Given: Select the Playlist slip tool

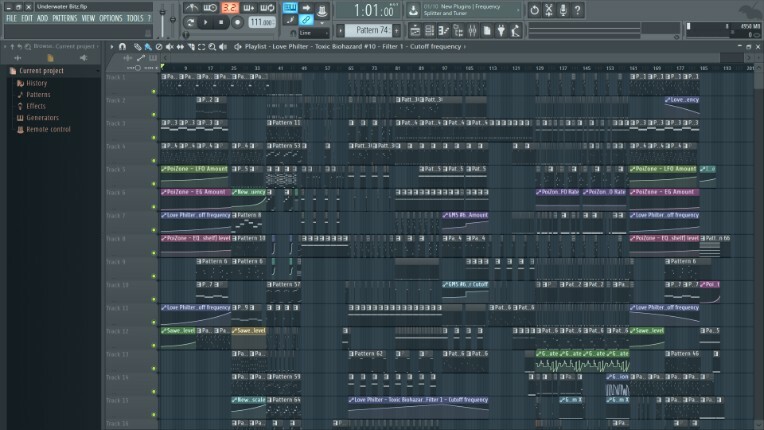Looking at the screenshot, I should tap(180, 47).
